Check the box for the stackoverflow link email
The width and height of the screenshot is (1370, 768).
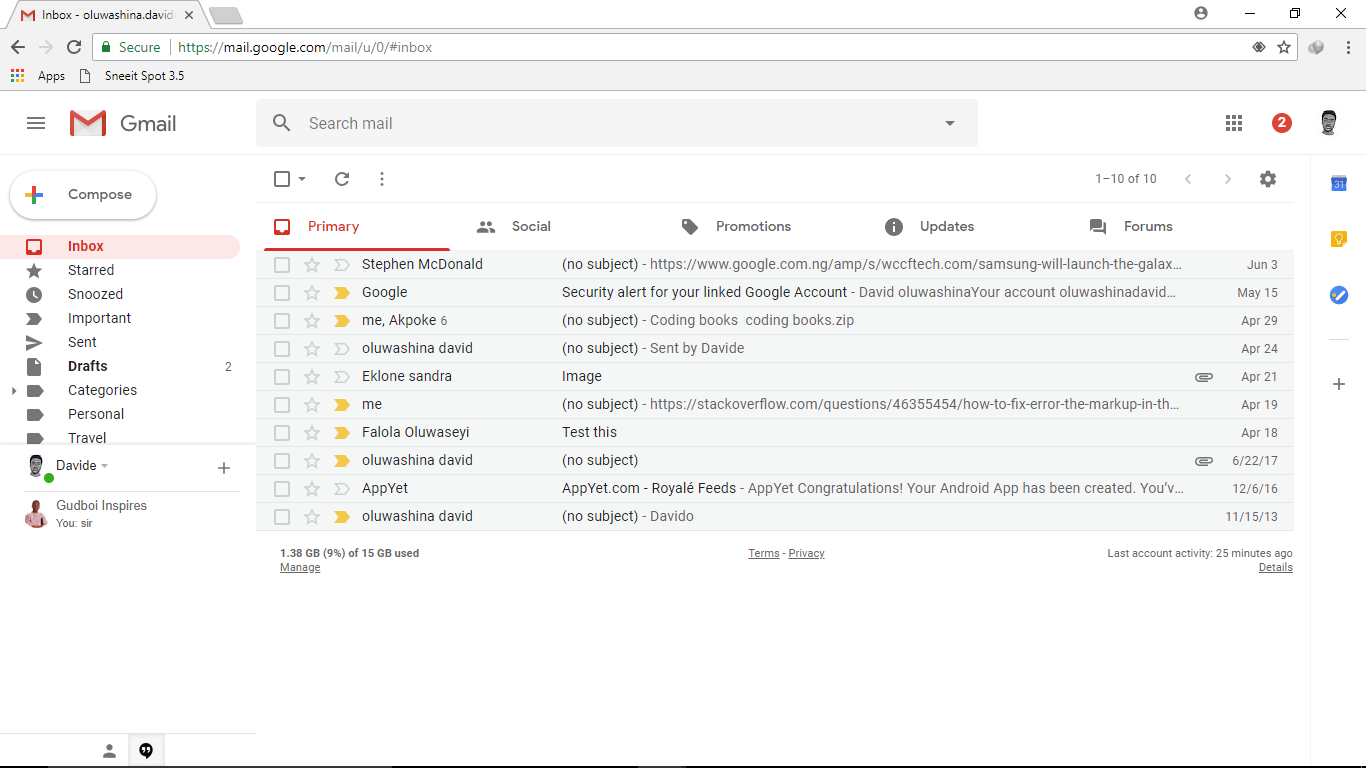click(x=282, y=405)
